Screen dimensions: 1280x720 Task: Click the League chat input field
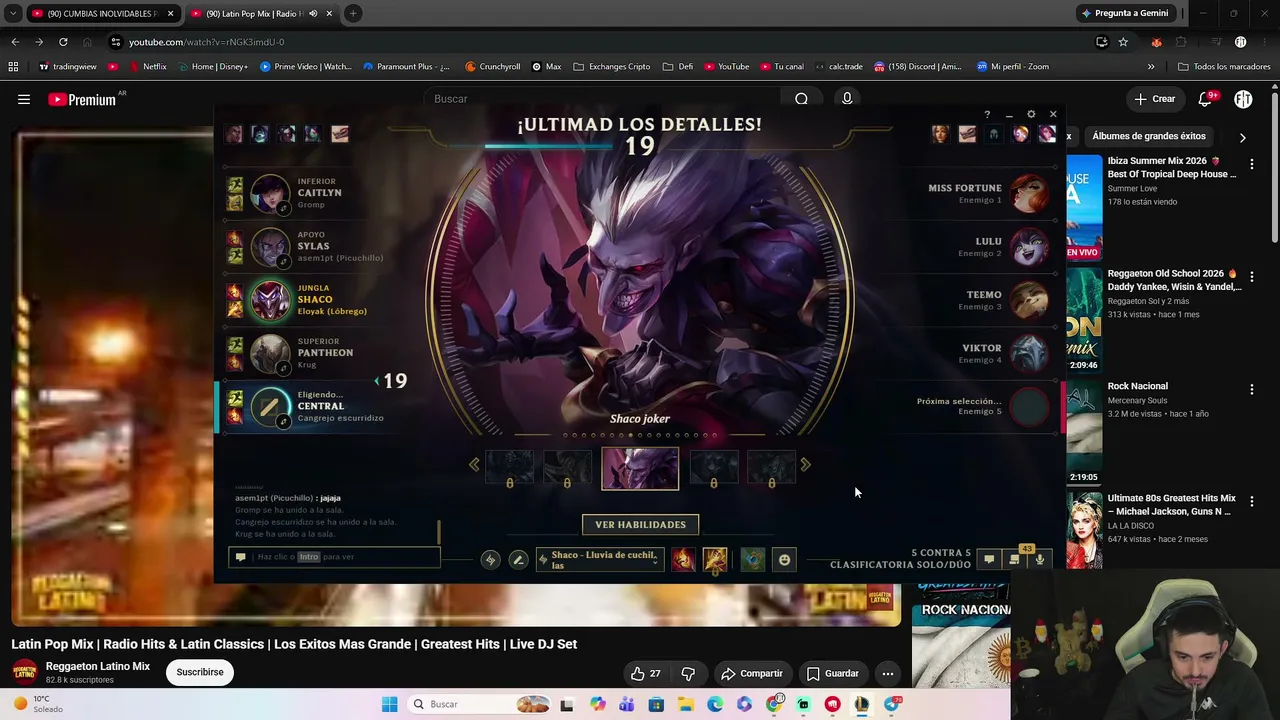point(334,557)
